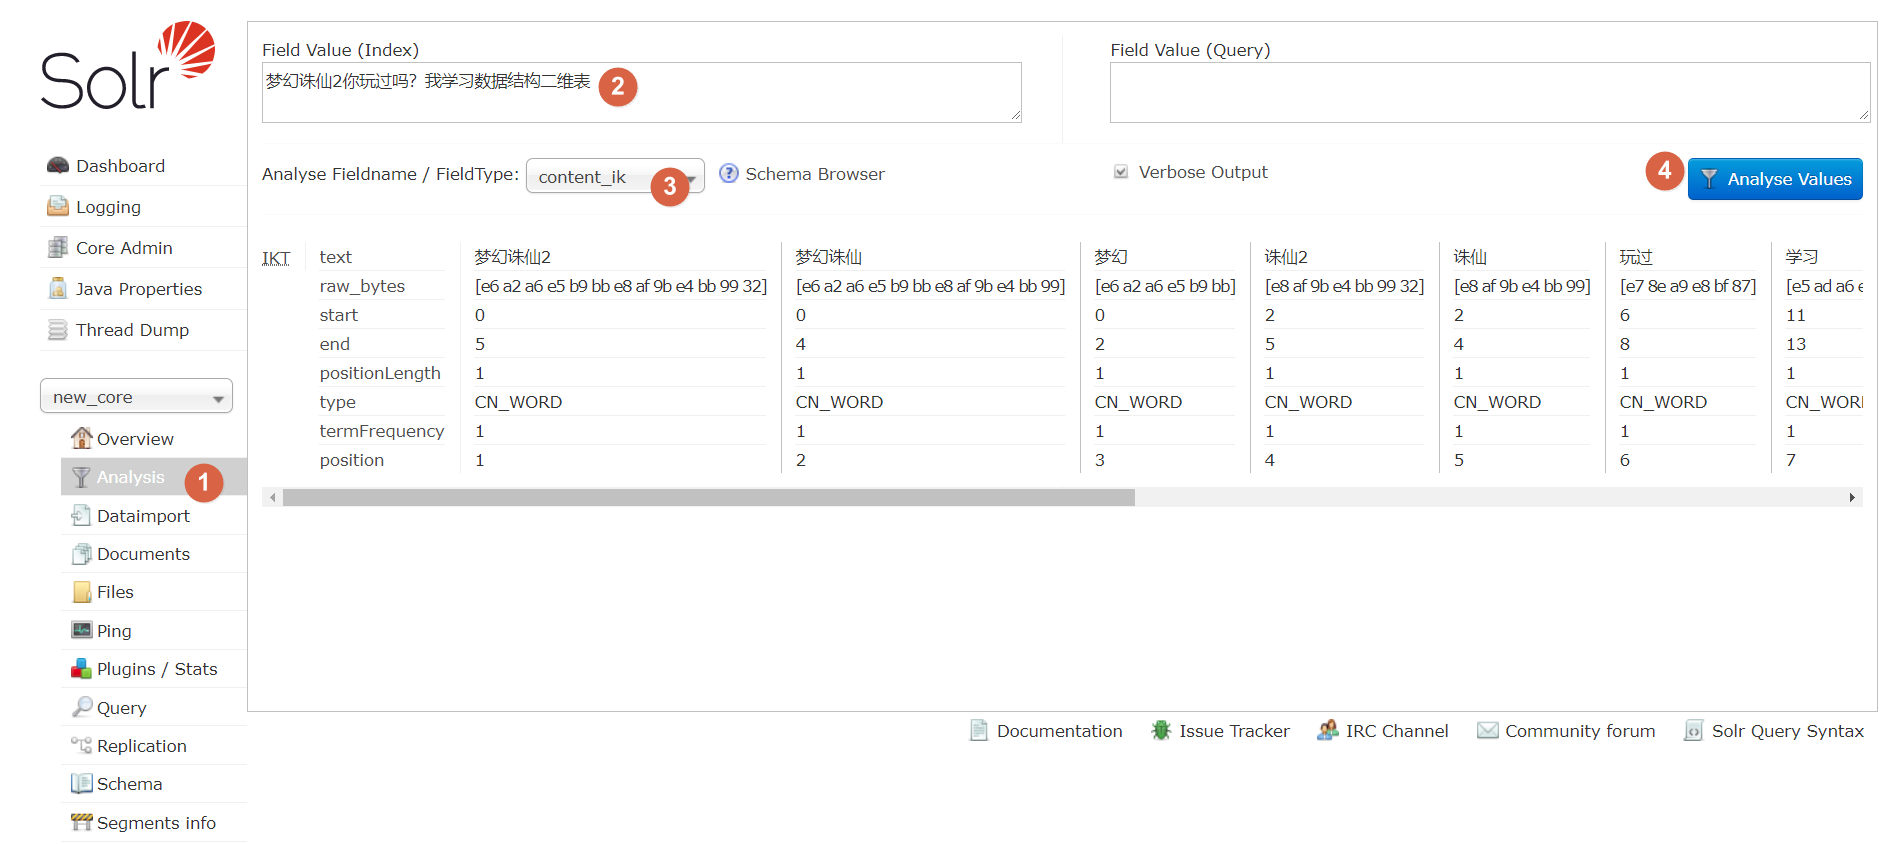1891x844 pixels.
Task: Toggle the Verbose Output checkbox
Action: [x=1121, y=172]
